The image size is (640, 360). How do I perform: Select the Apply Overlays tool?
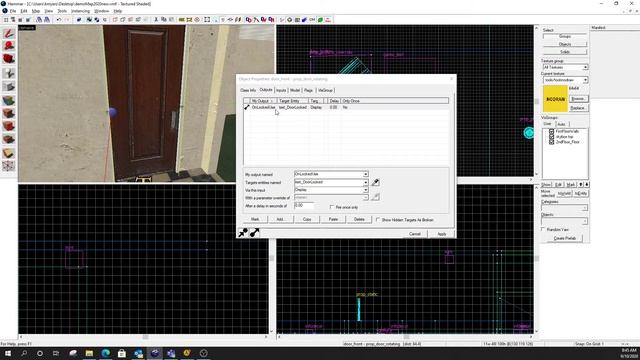[9, 139]
